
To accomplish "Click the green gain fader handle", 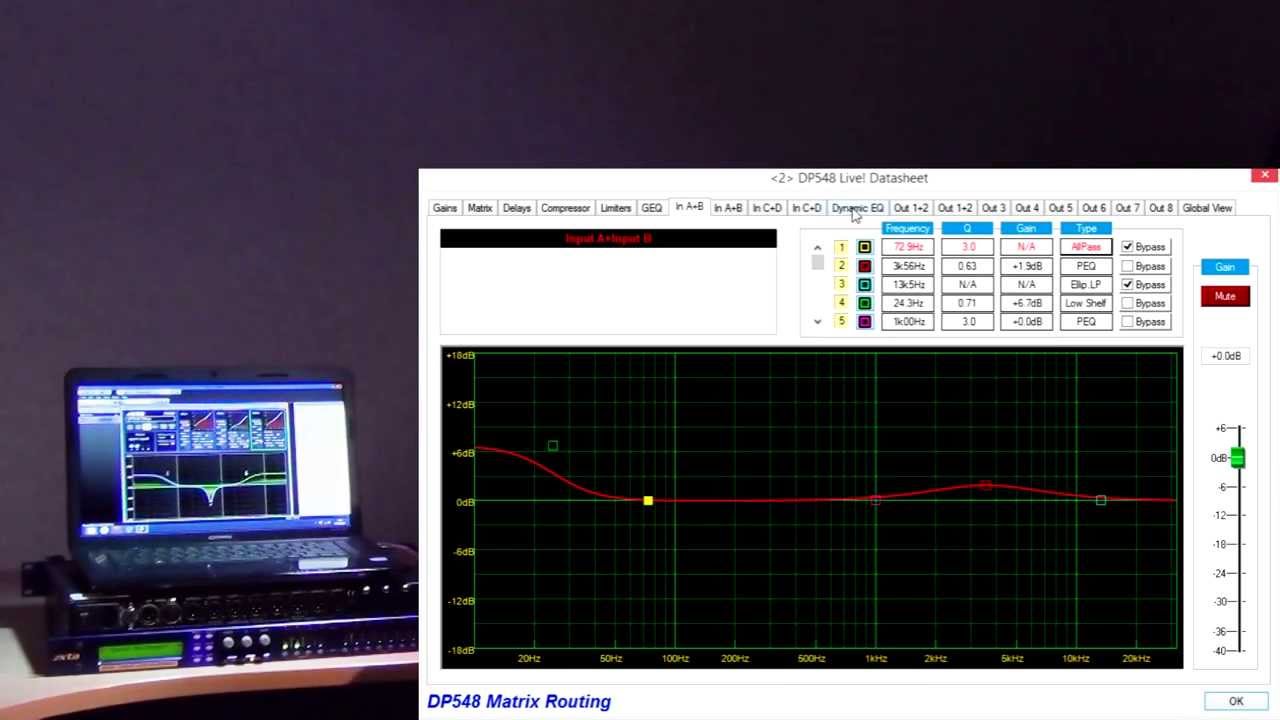I will click(1238, 458).
